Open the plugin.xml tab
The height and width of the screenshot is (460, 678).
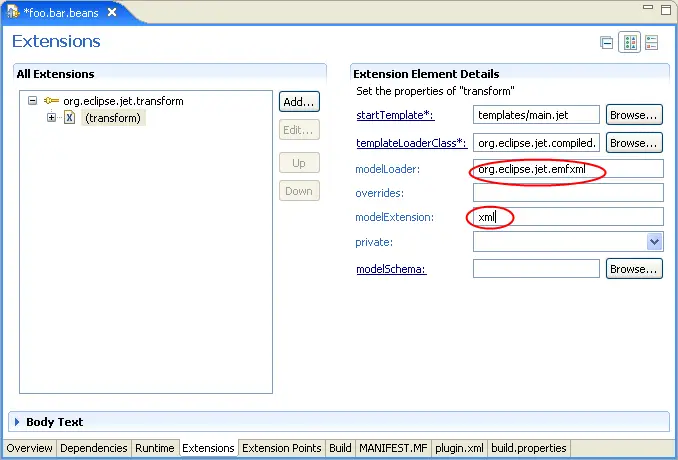click(460, 449)
